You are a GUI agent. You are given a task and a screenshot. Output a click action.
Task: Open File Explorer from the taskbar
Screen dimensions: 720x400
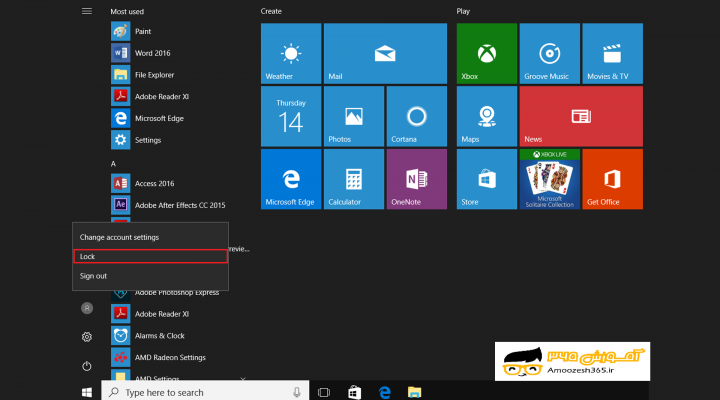(x=414, y=392)
